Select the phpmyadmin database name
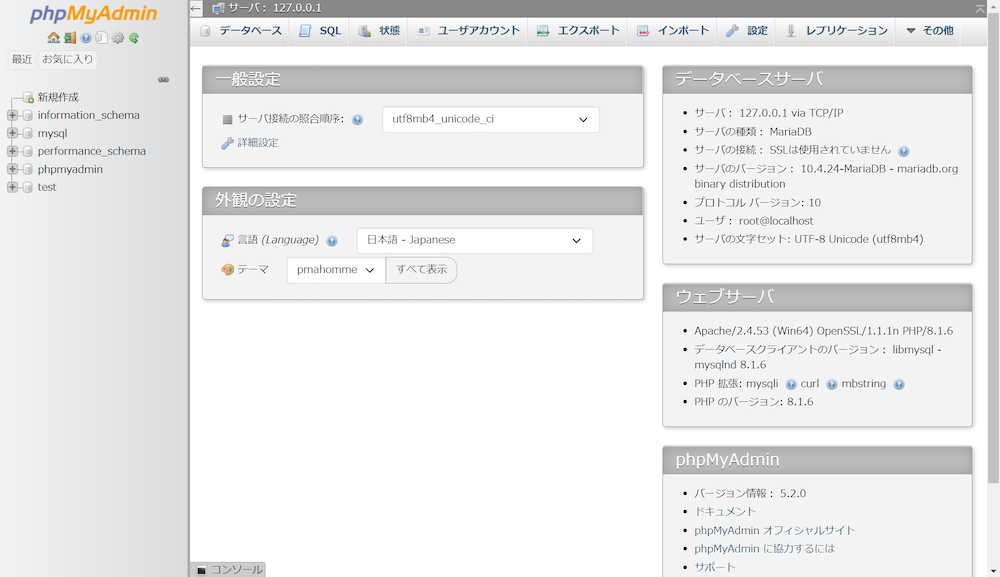Viewport: 1000px width, 577px height. click(x=70, y=169)
